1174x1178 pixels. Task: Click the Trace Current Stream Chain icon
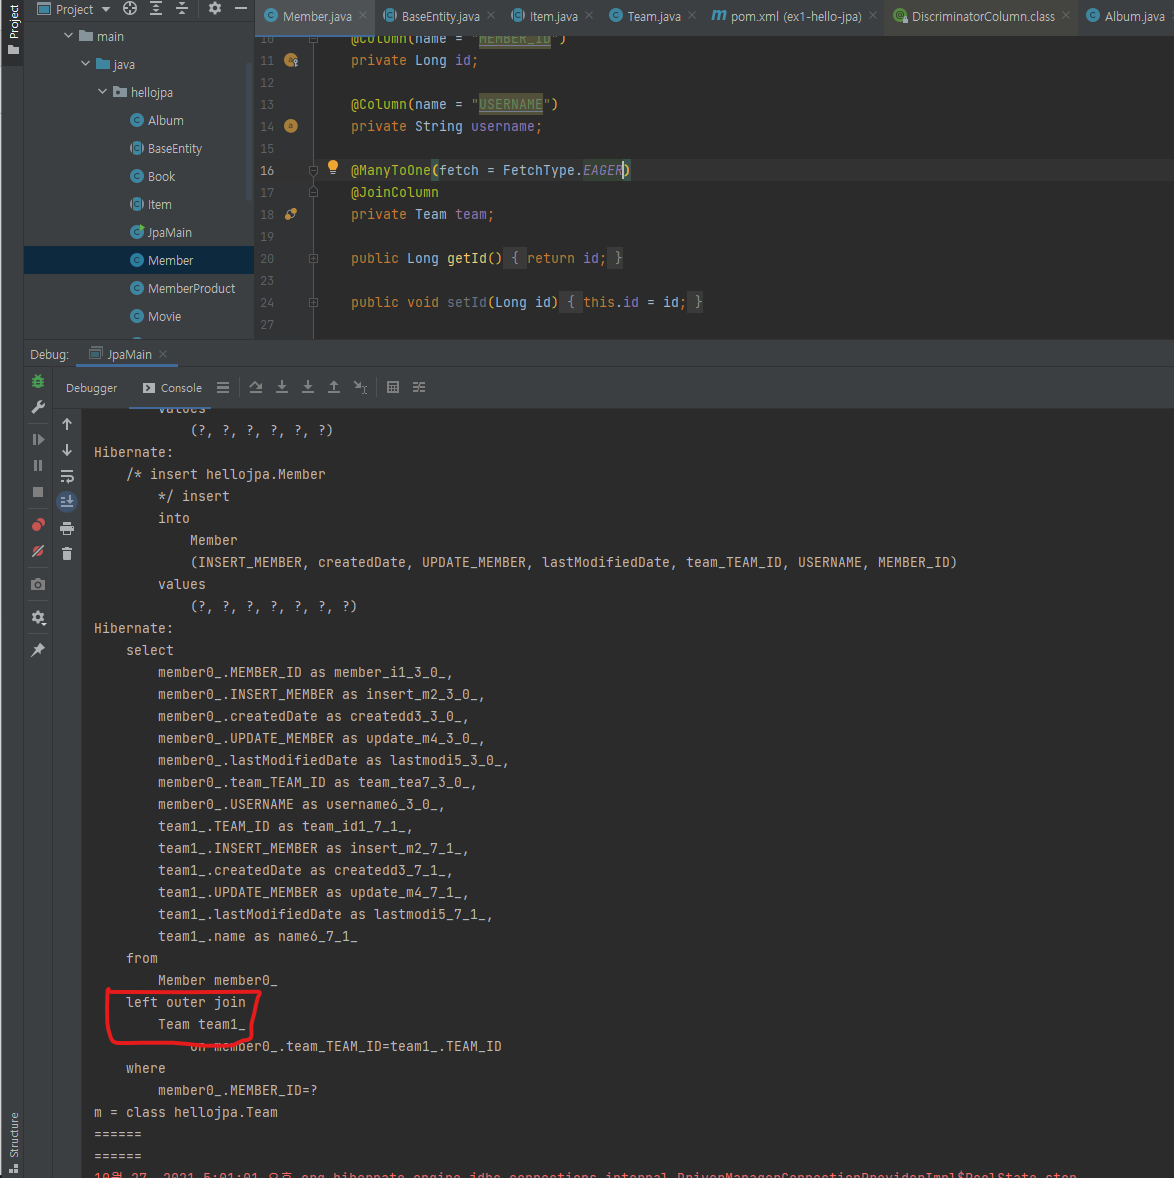pyautogui.click(x=419, y=387)
